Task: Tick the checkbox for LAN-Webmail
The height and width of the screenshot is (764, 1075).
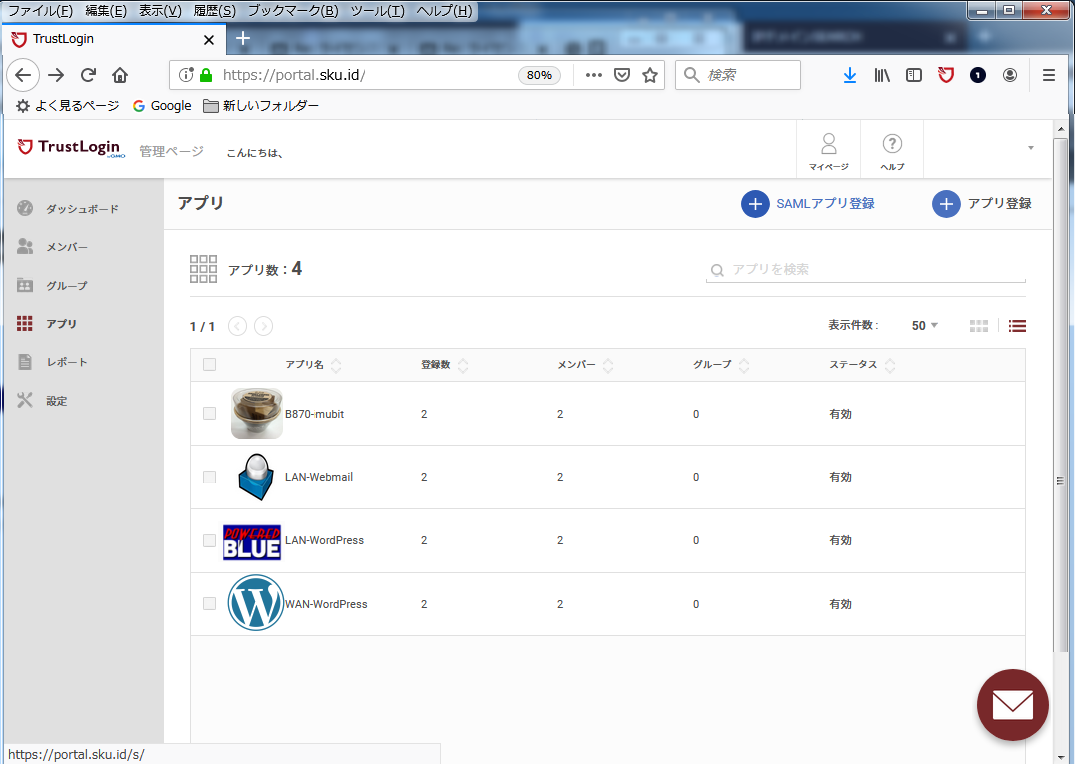Action: coord(210,477)
